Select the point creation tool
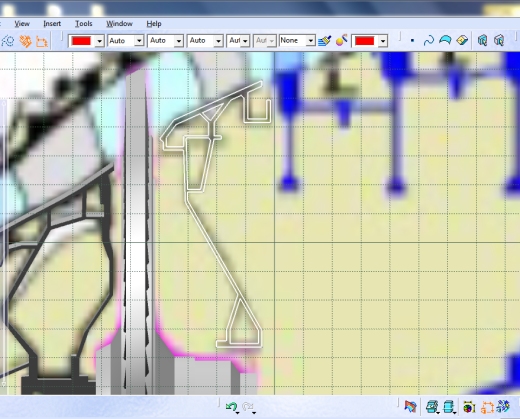Image resolution: width=520 pixels, height=419 pixels. (412, 41)
